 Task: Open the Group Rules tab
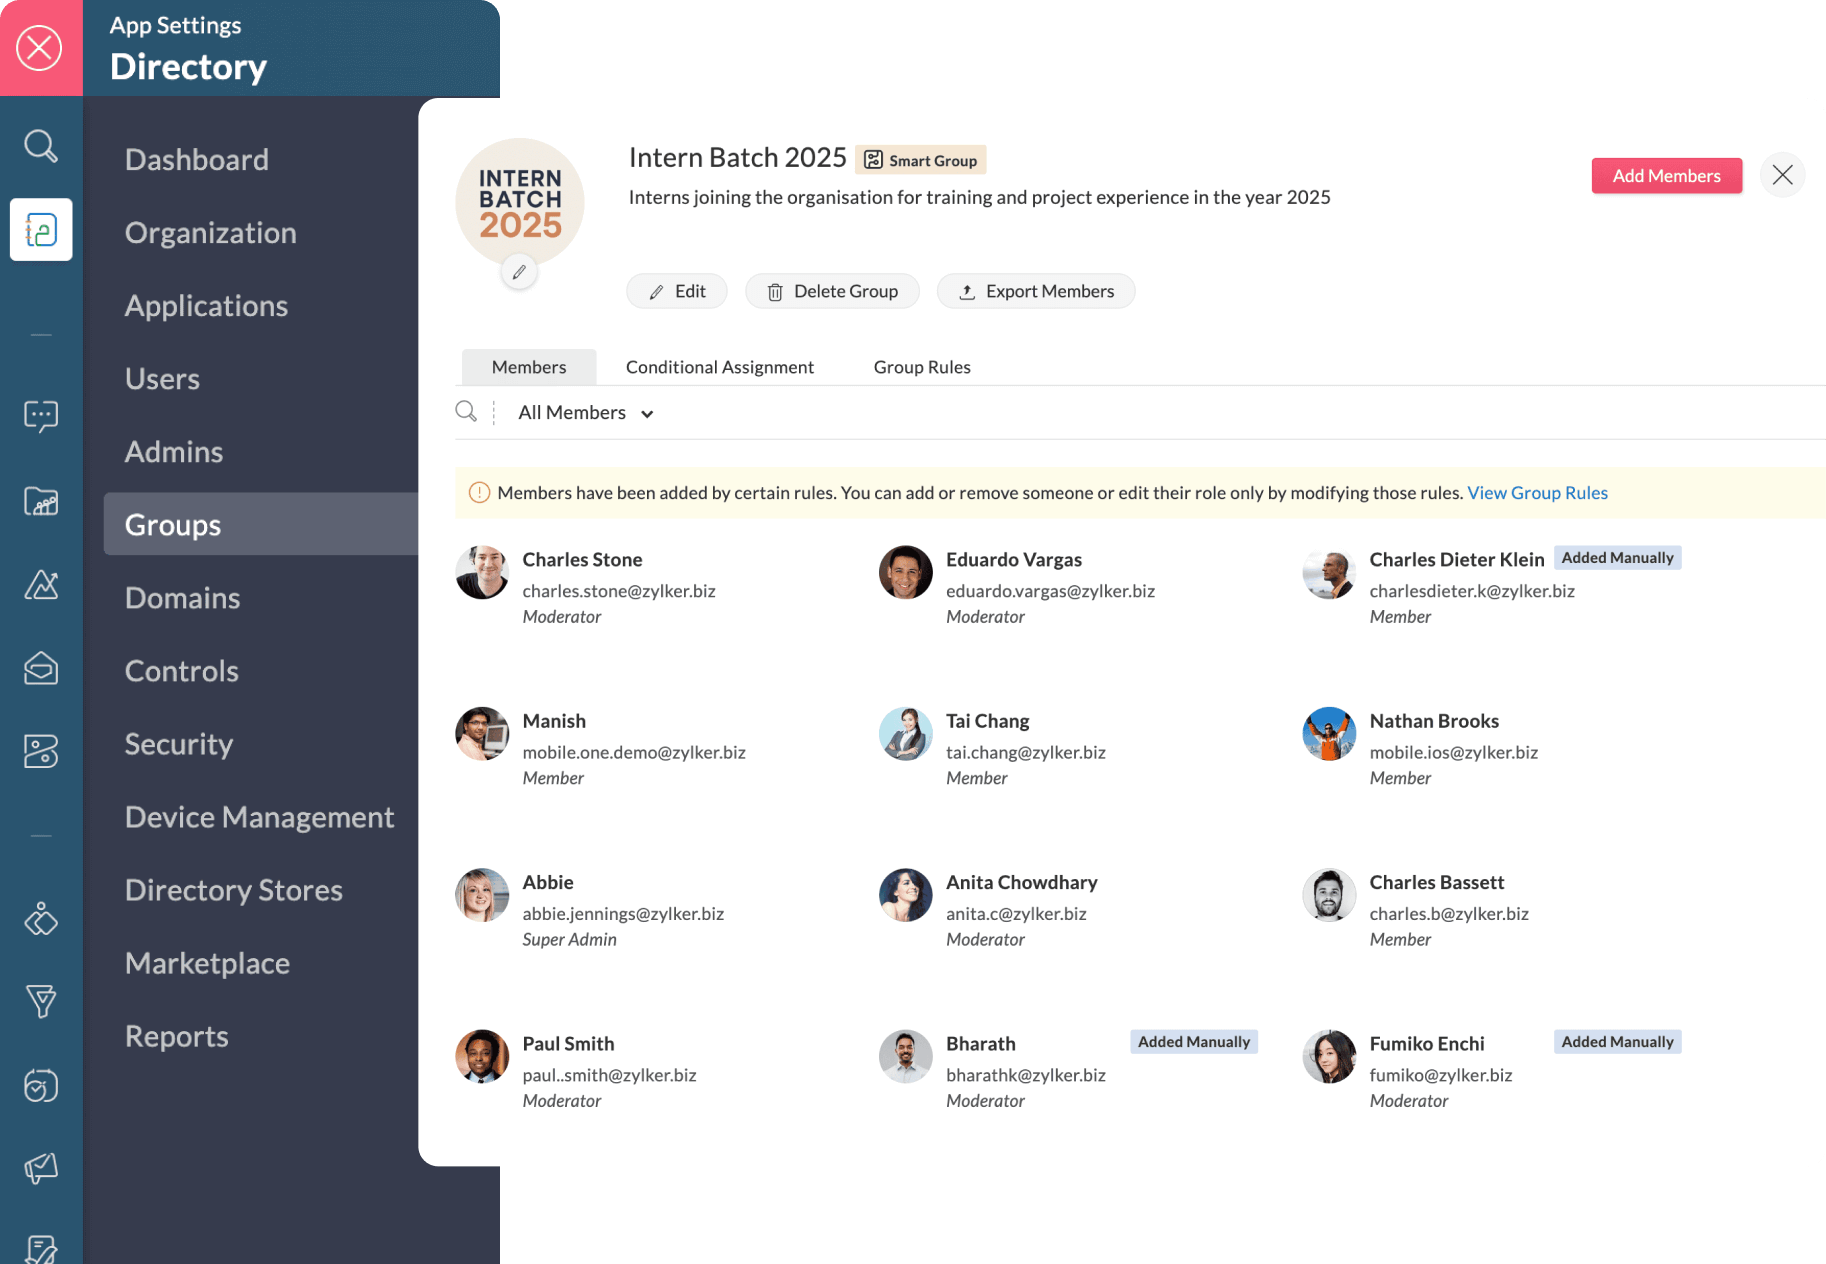[921, 366]
